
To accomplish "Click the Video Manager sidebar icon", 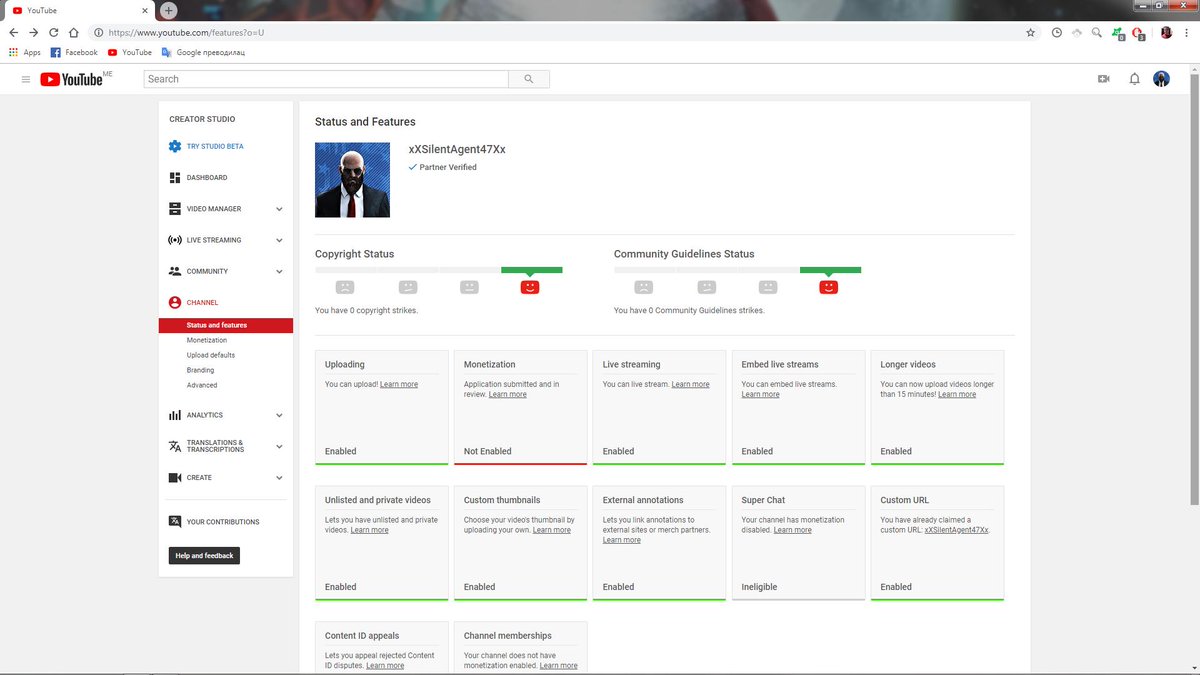I will pyautogui.click(x=175, y=209).
